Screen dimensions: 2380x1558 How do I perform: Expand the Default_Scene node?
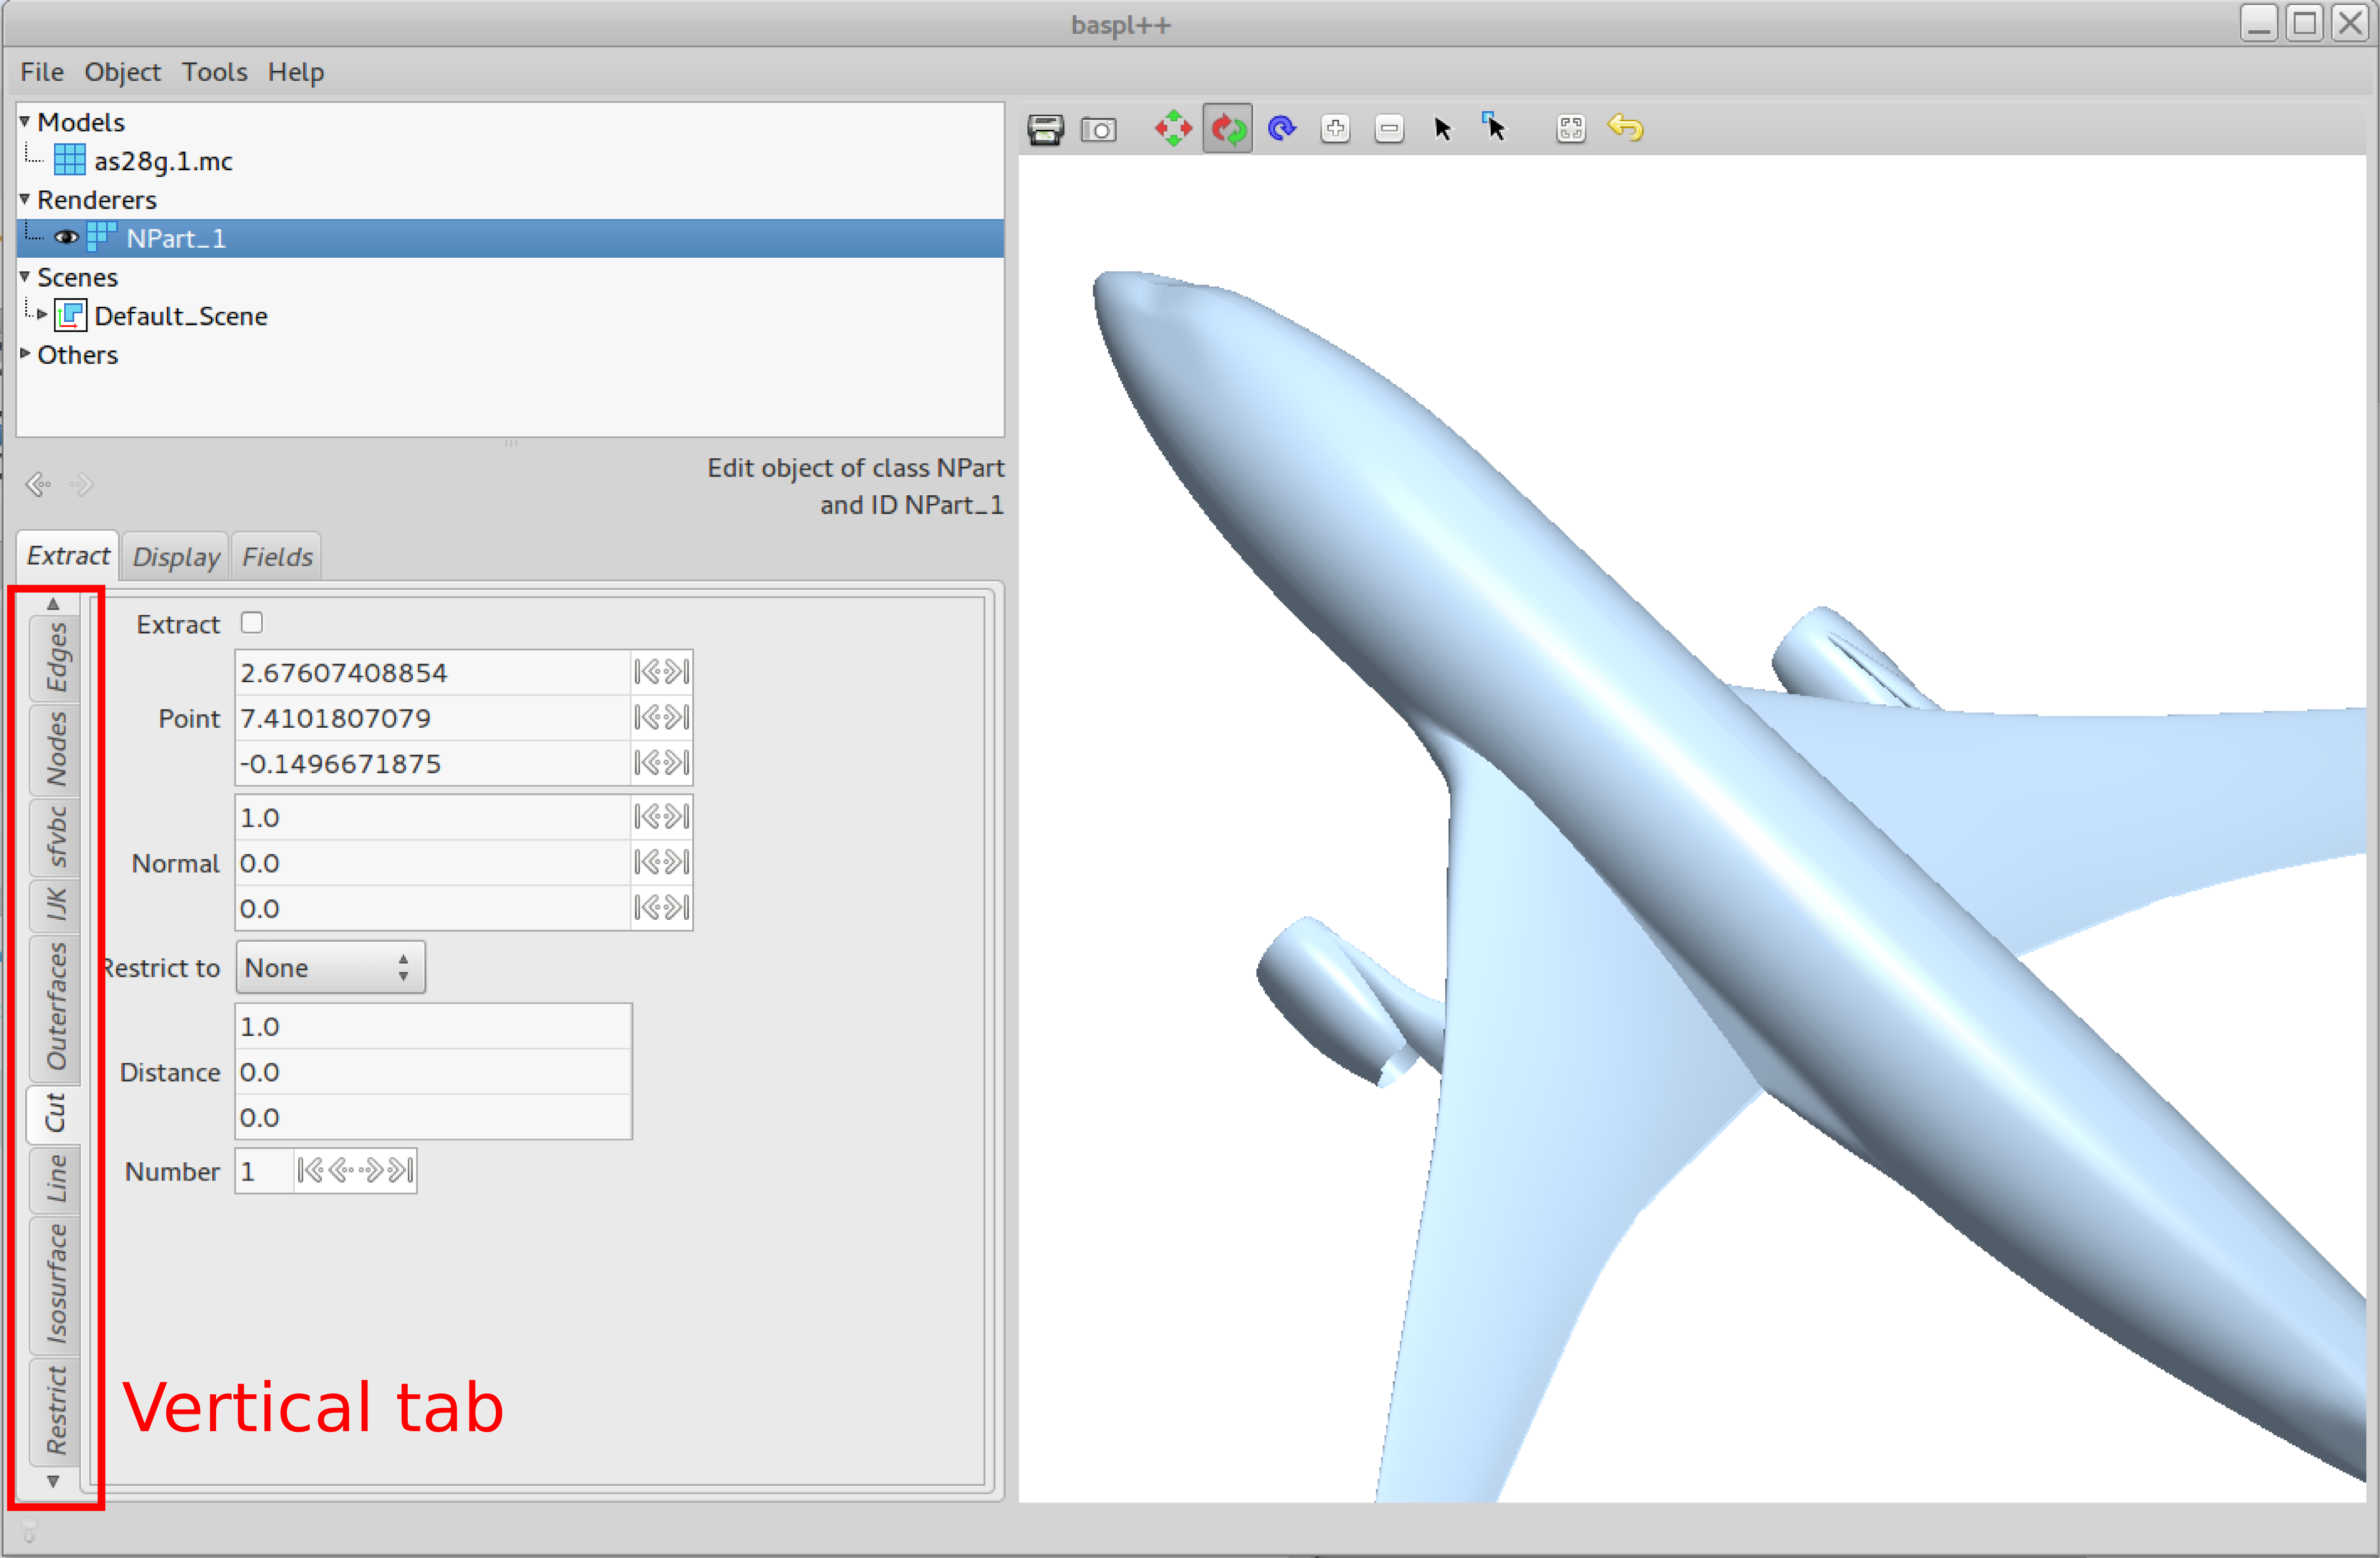pos(42,315)
